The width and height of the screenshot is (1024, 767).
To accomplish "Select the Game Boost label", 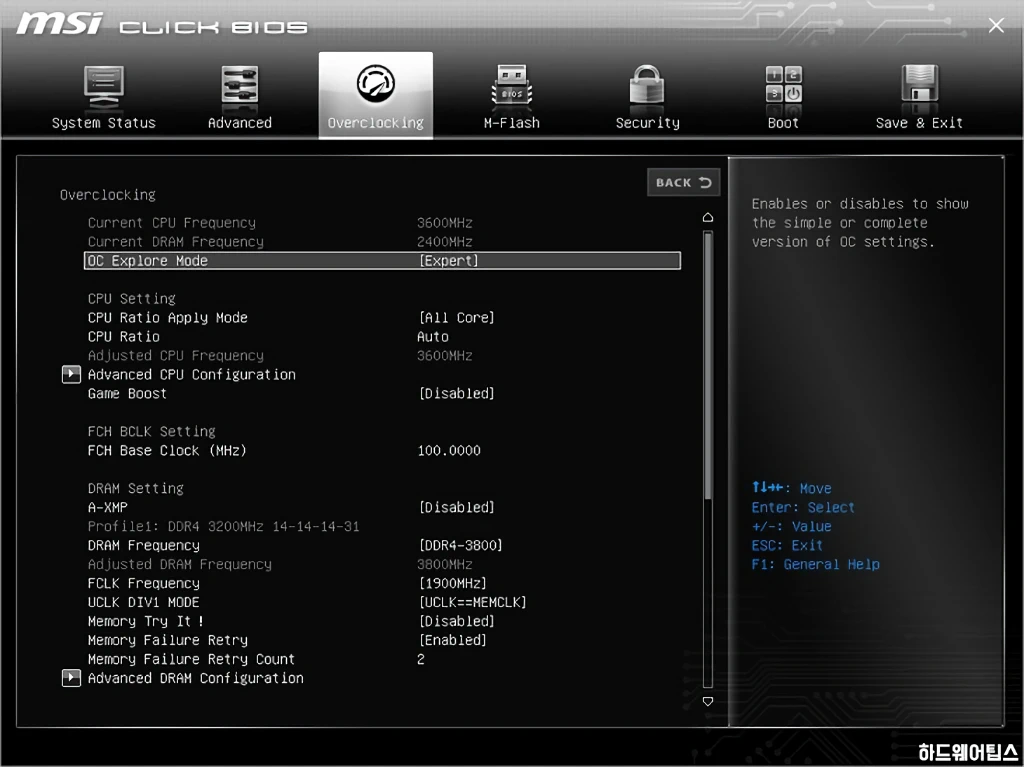I will coord(127,393).
